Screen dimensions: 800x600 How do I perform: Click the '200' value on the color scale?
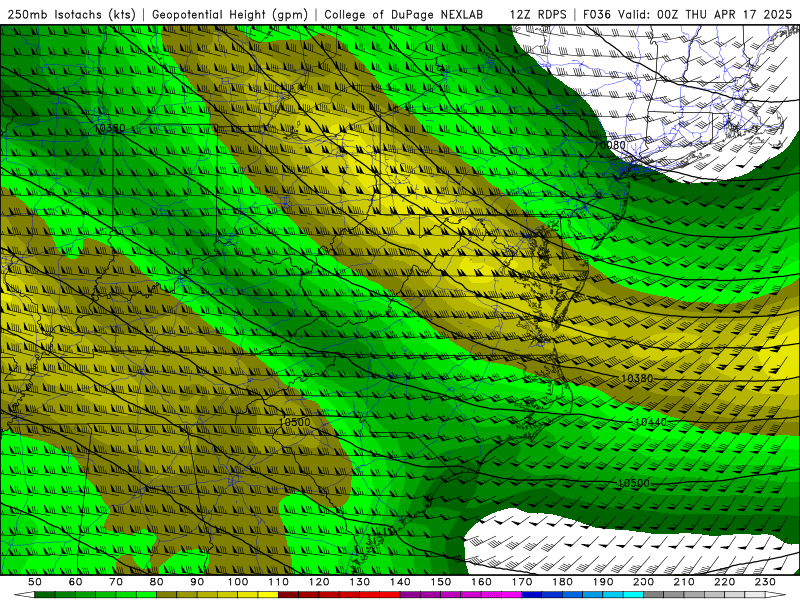tap(643, 582)
